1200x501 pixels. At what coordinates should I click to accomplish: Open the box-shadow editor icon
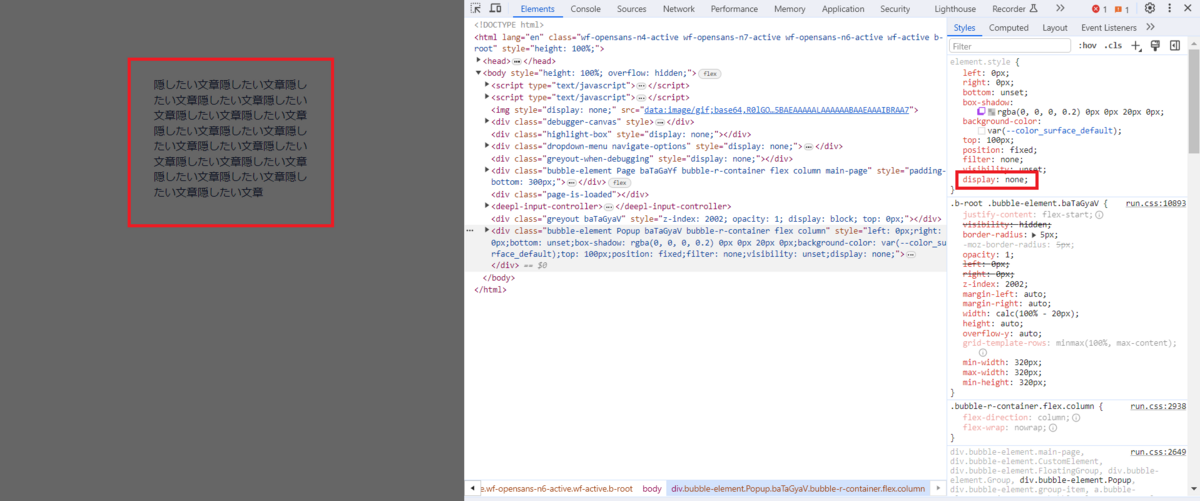tap(983, 112)
